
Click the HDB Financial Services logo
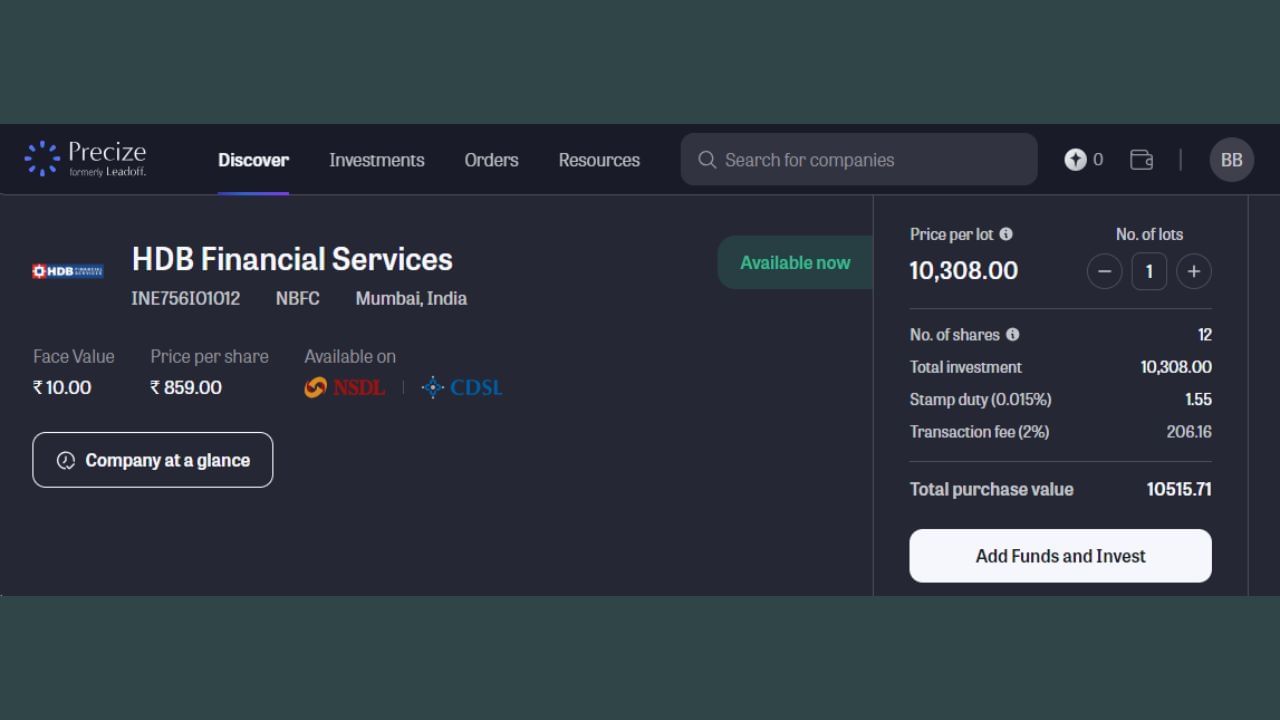coord(68,271)
